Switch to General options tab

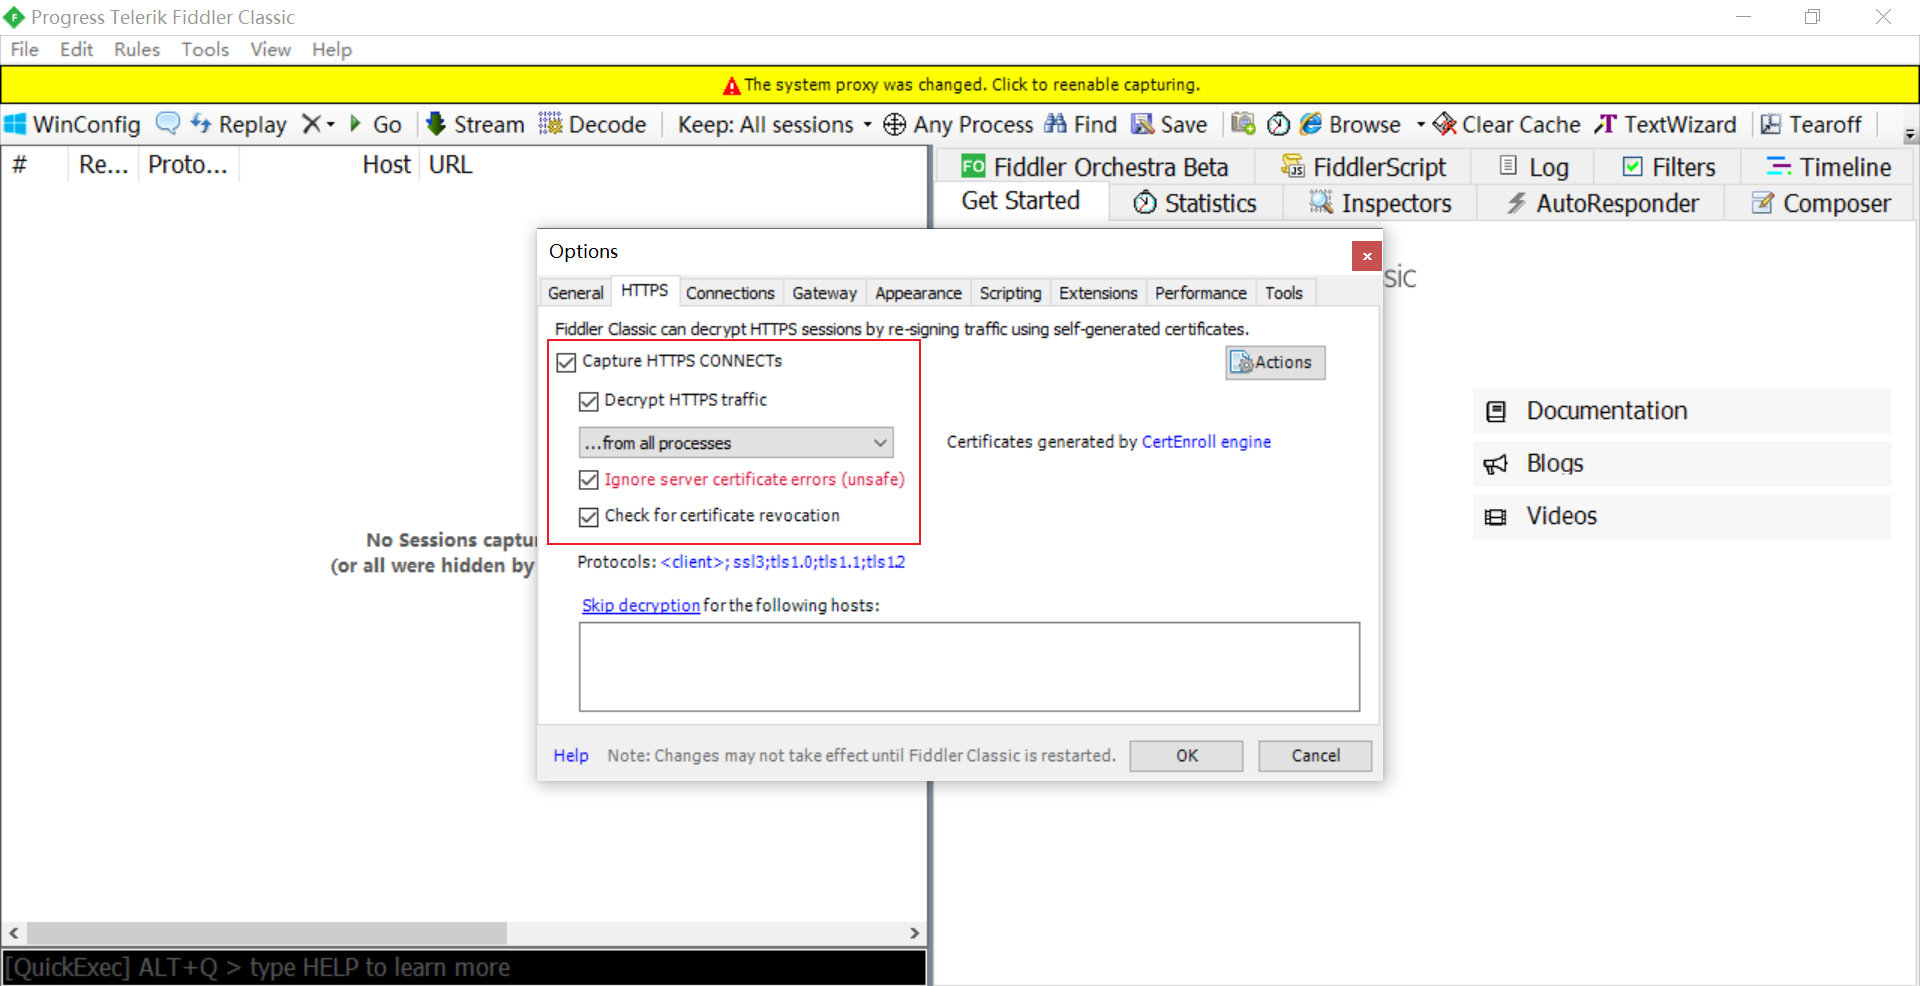[575, 293]
